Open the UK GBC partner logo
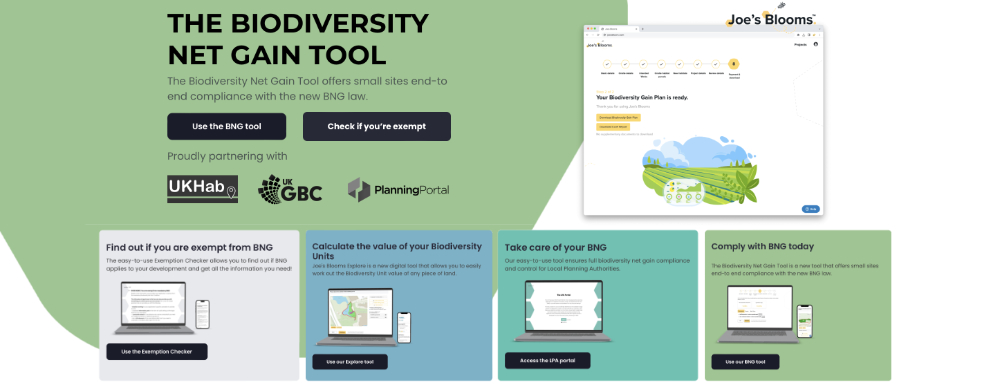1000x386 pixels. point(290,189)
